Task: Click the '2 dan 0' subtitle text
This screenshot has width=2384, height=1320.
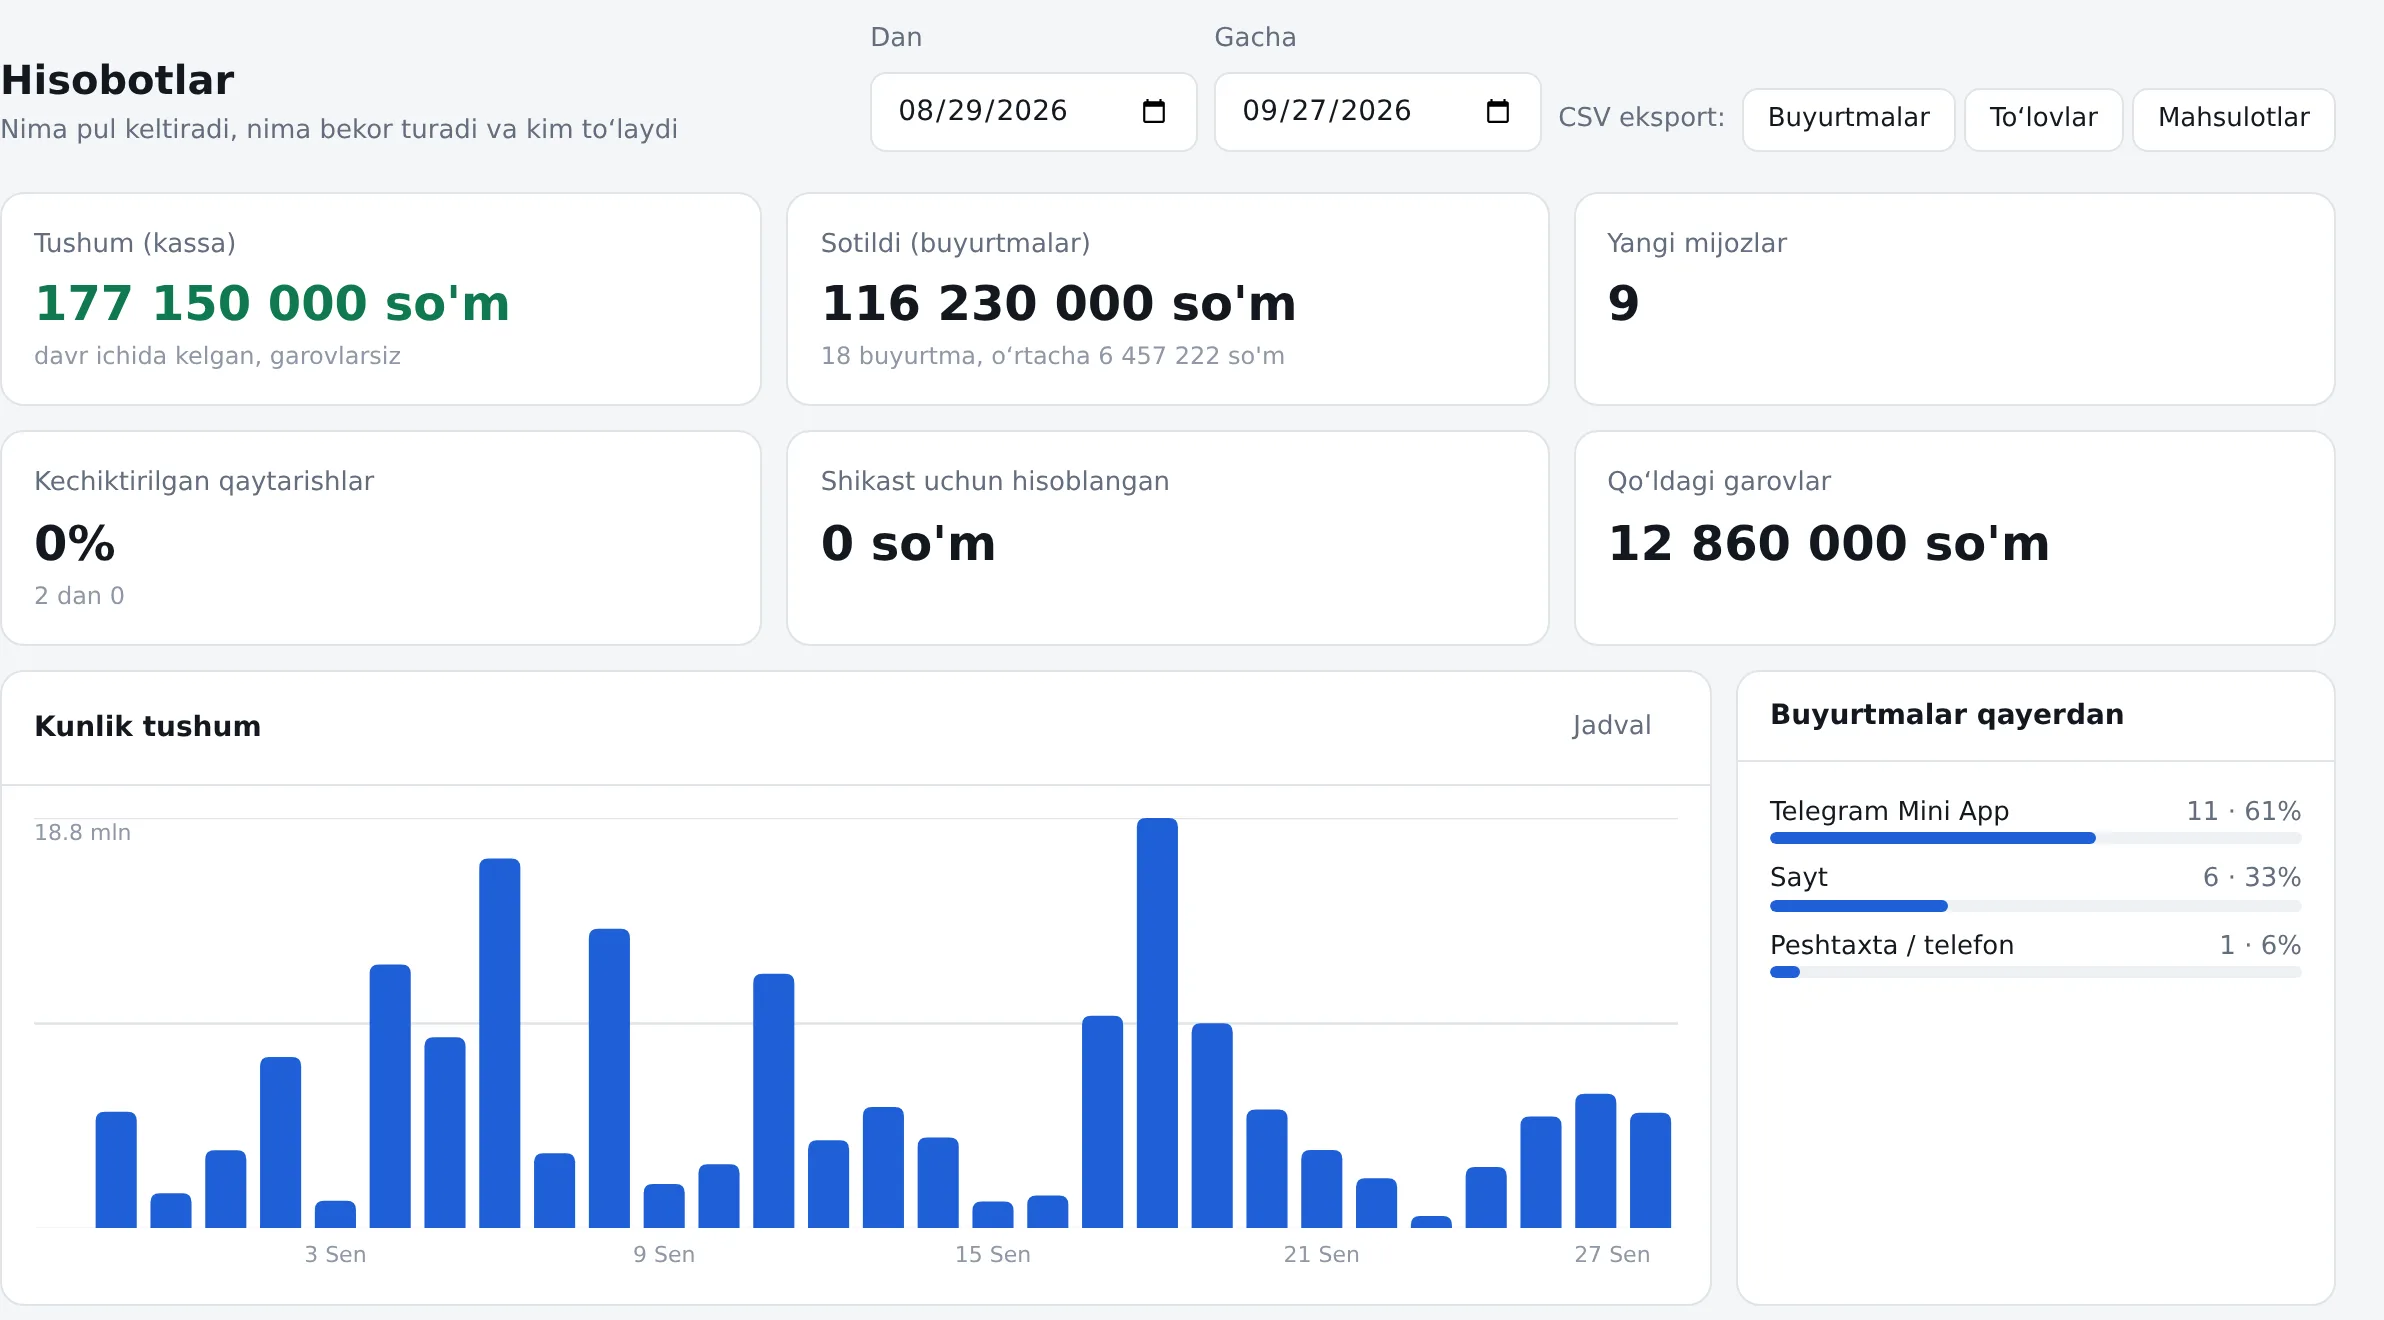Action: pos(79,596)
